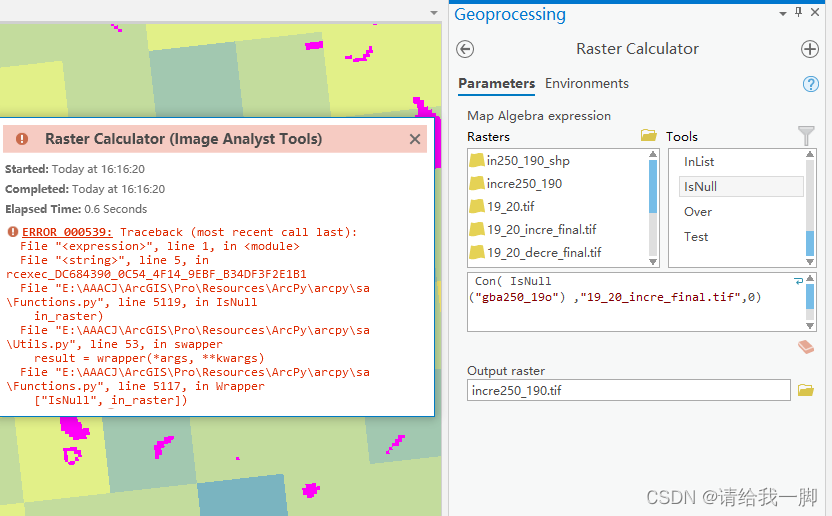The width and height of the screenshot is (832, 516).
Task: Choose the InList tool
Action: pyautogui.click(x=699, y=162)
